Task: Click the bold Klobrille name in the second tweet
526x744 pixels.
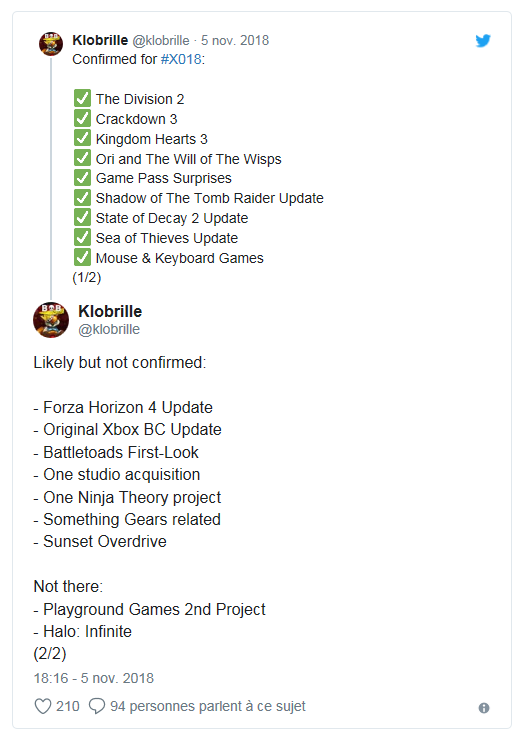Action: (110, 311)
